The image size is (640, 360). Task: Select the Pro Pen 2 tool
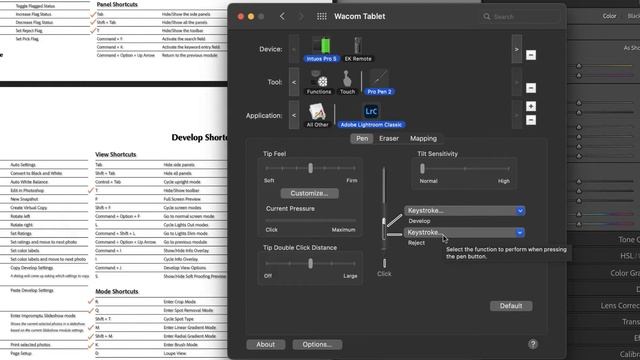[379, 82]
